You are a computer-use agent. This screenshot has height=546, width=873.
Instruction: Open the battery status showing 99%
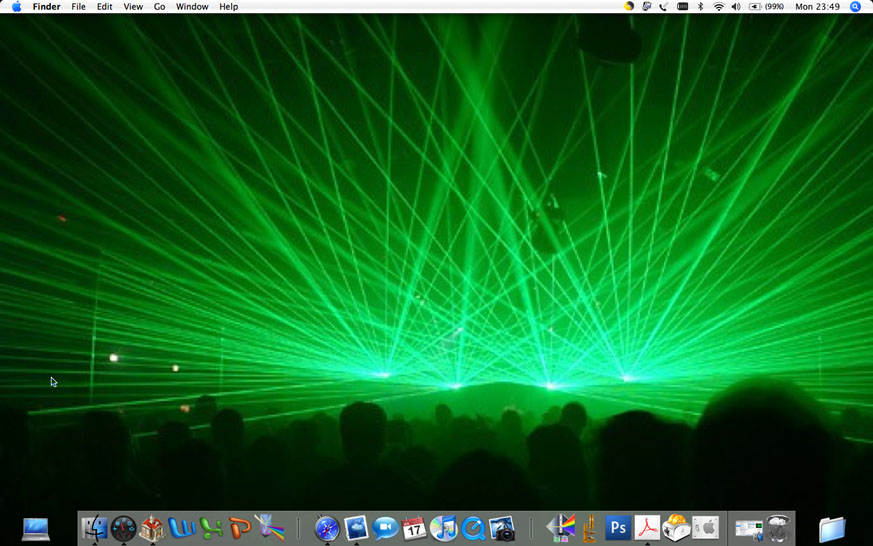pos(767,7)
